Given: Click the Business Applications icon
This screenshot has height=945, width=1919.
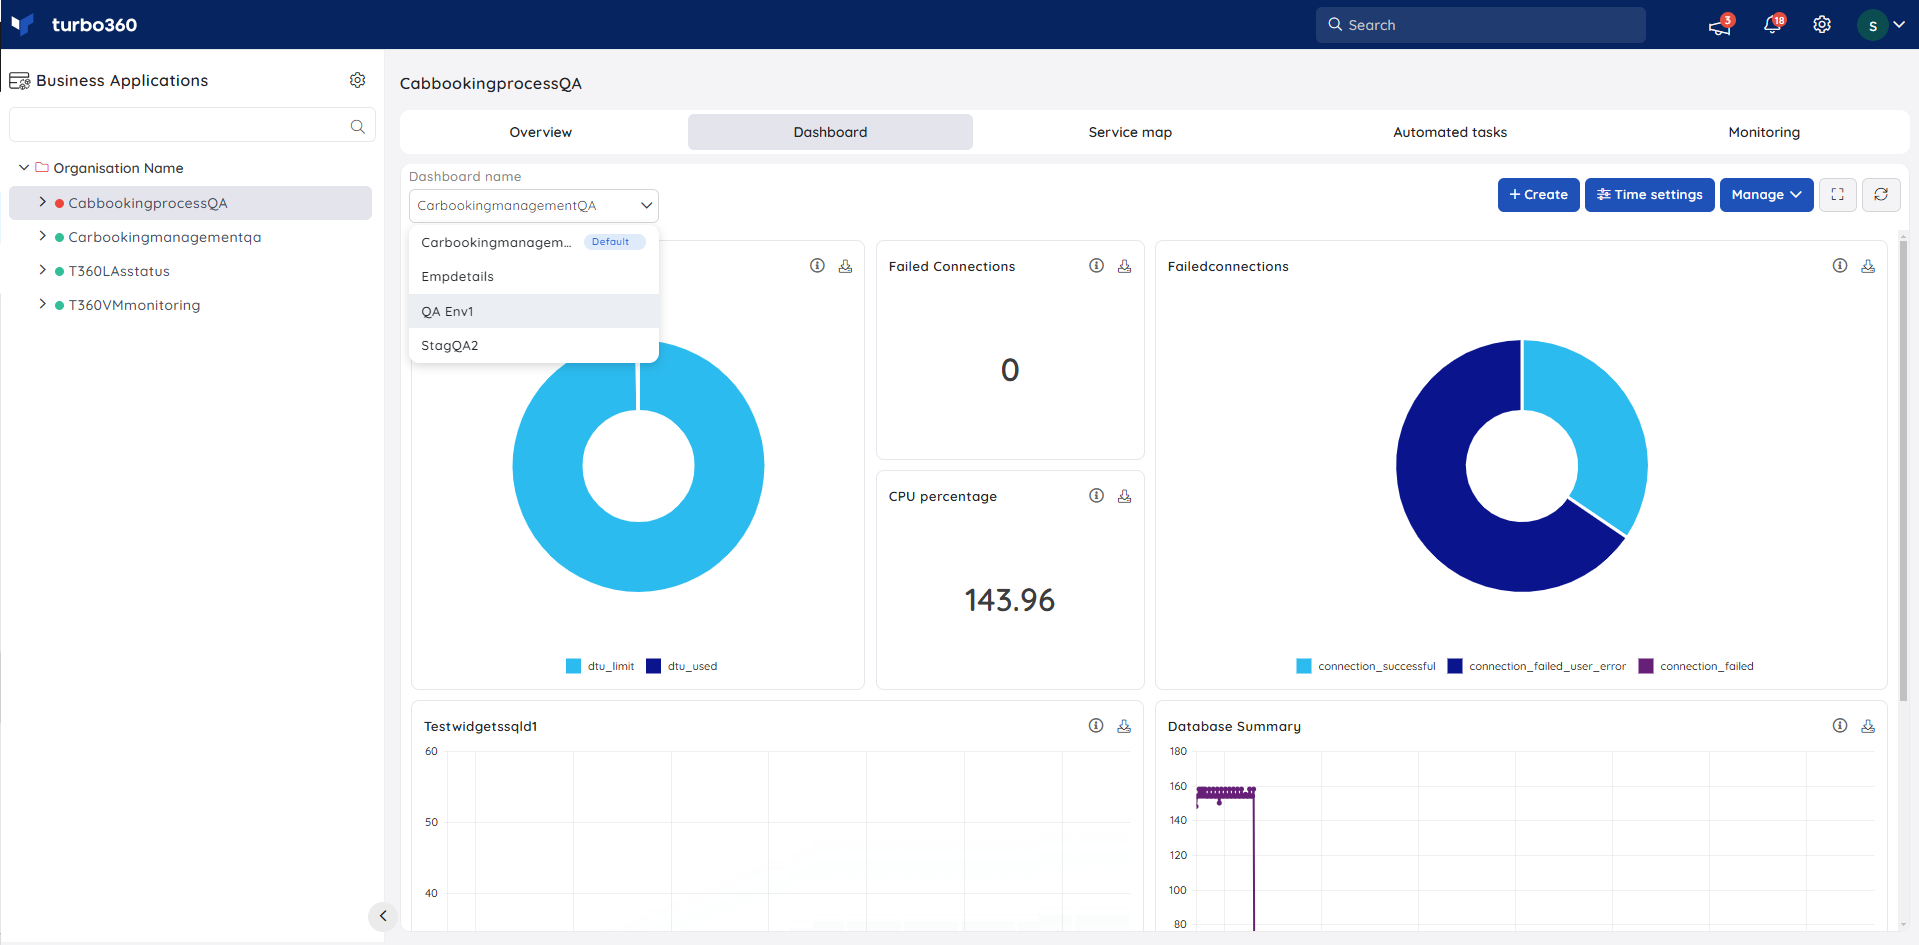Looking at the screenshot, I should tap(19, 81).
